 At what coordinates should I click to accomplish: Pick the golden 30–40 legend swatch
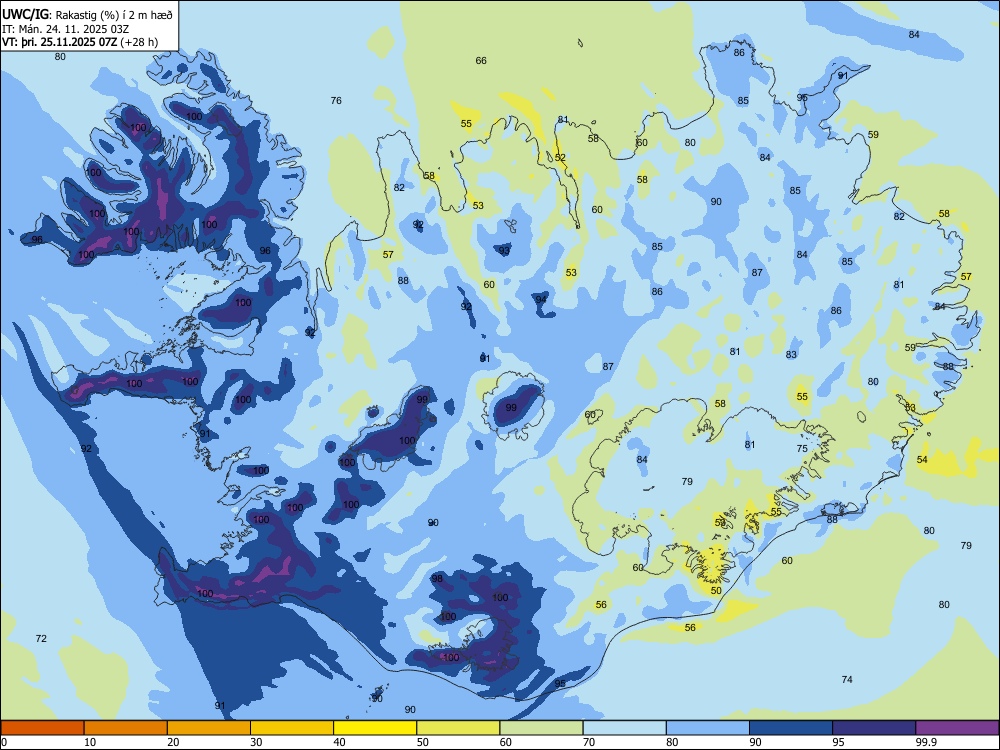coord(292,728)
